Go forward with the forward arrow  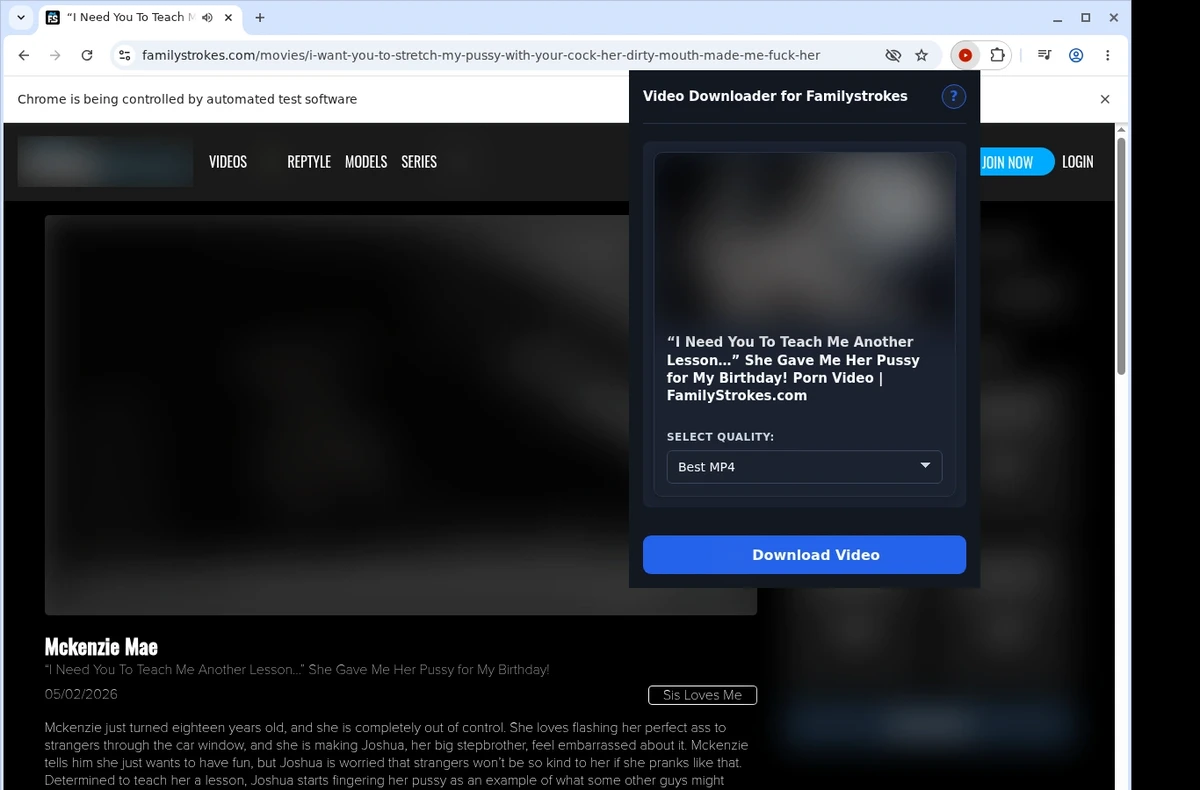click(56, 55)
